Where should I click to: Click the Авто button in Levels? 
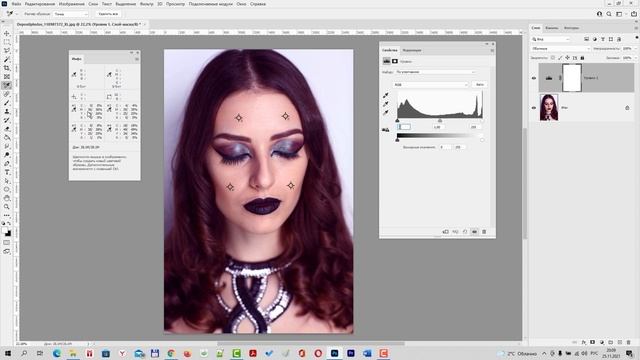point(480,84)
